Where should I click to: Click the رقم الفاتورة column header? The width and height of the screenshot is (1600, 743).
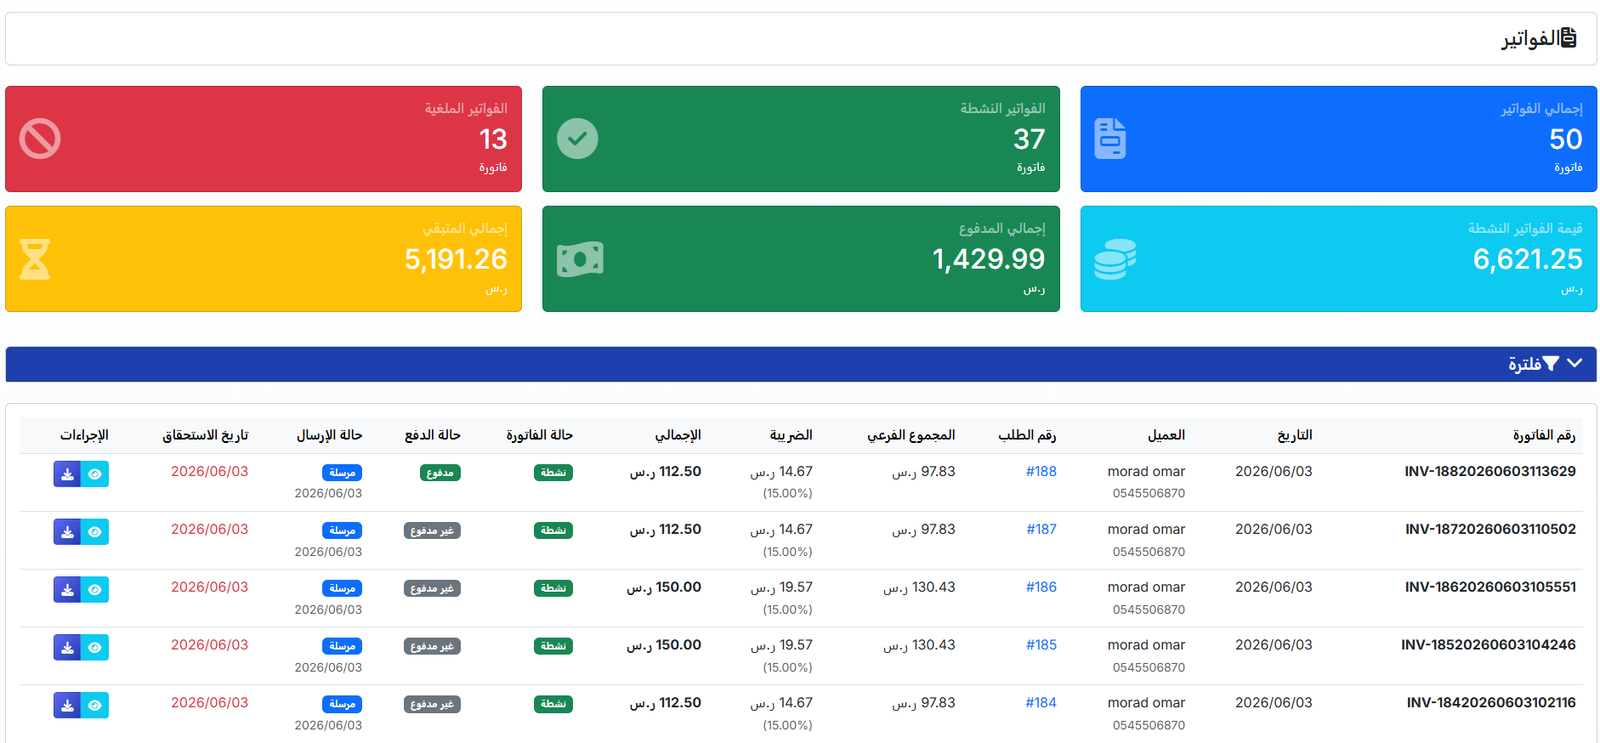coord(1544,435)
